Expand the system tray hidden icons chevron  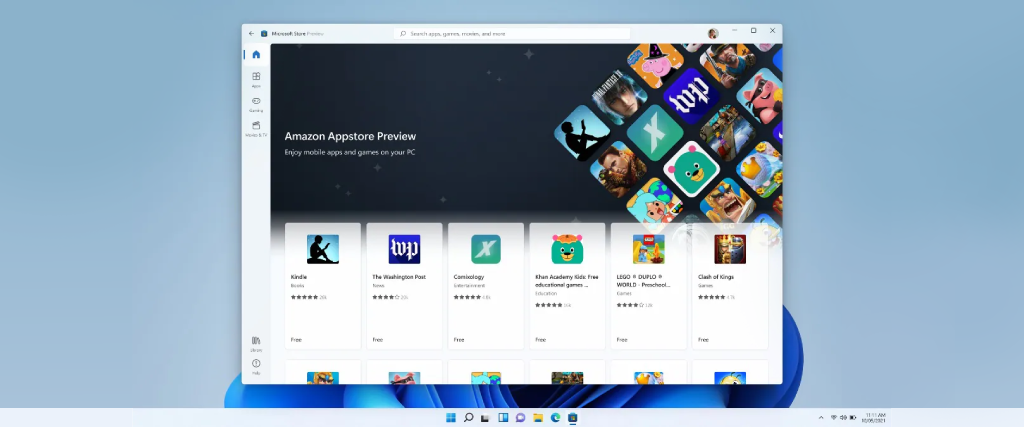pyautogui.click(x=821, y=418)
